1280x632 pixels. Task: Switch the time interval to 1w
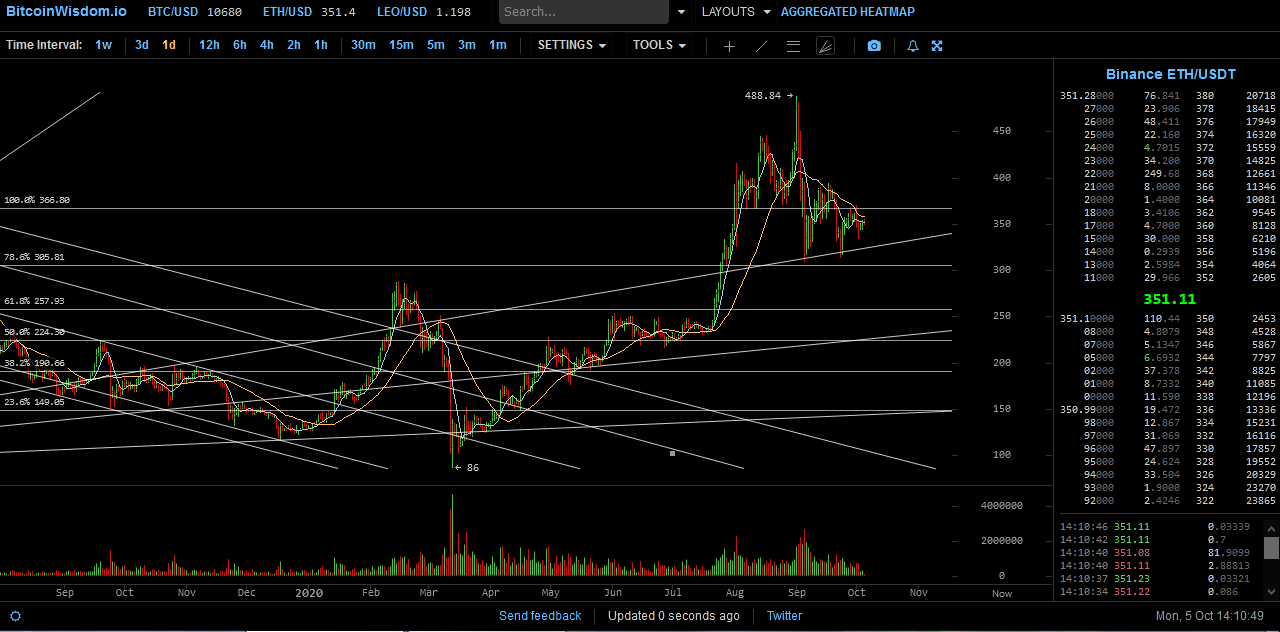tap(104, 45)
